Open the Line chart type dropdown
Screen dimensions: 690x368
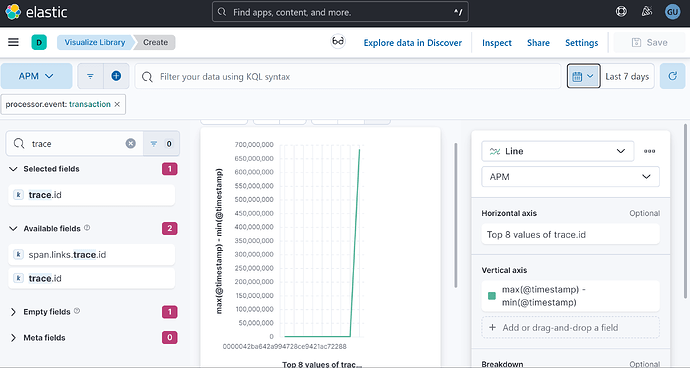click(x=558, y=151)
